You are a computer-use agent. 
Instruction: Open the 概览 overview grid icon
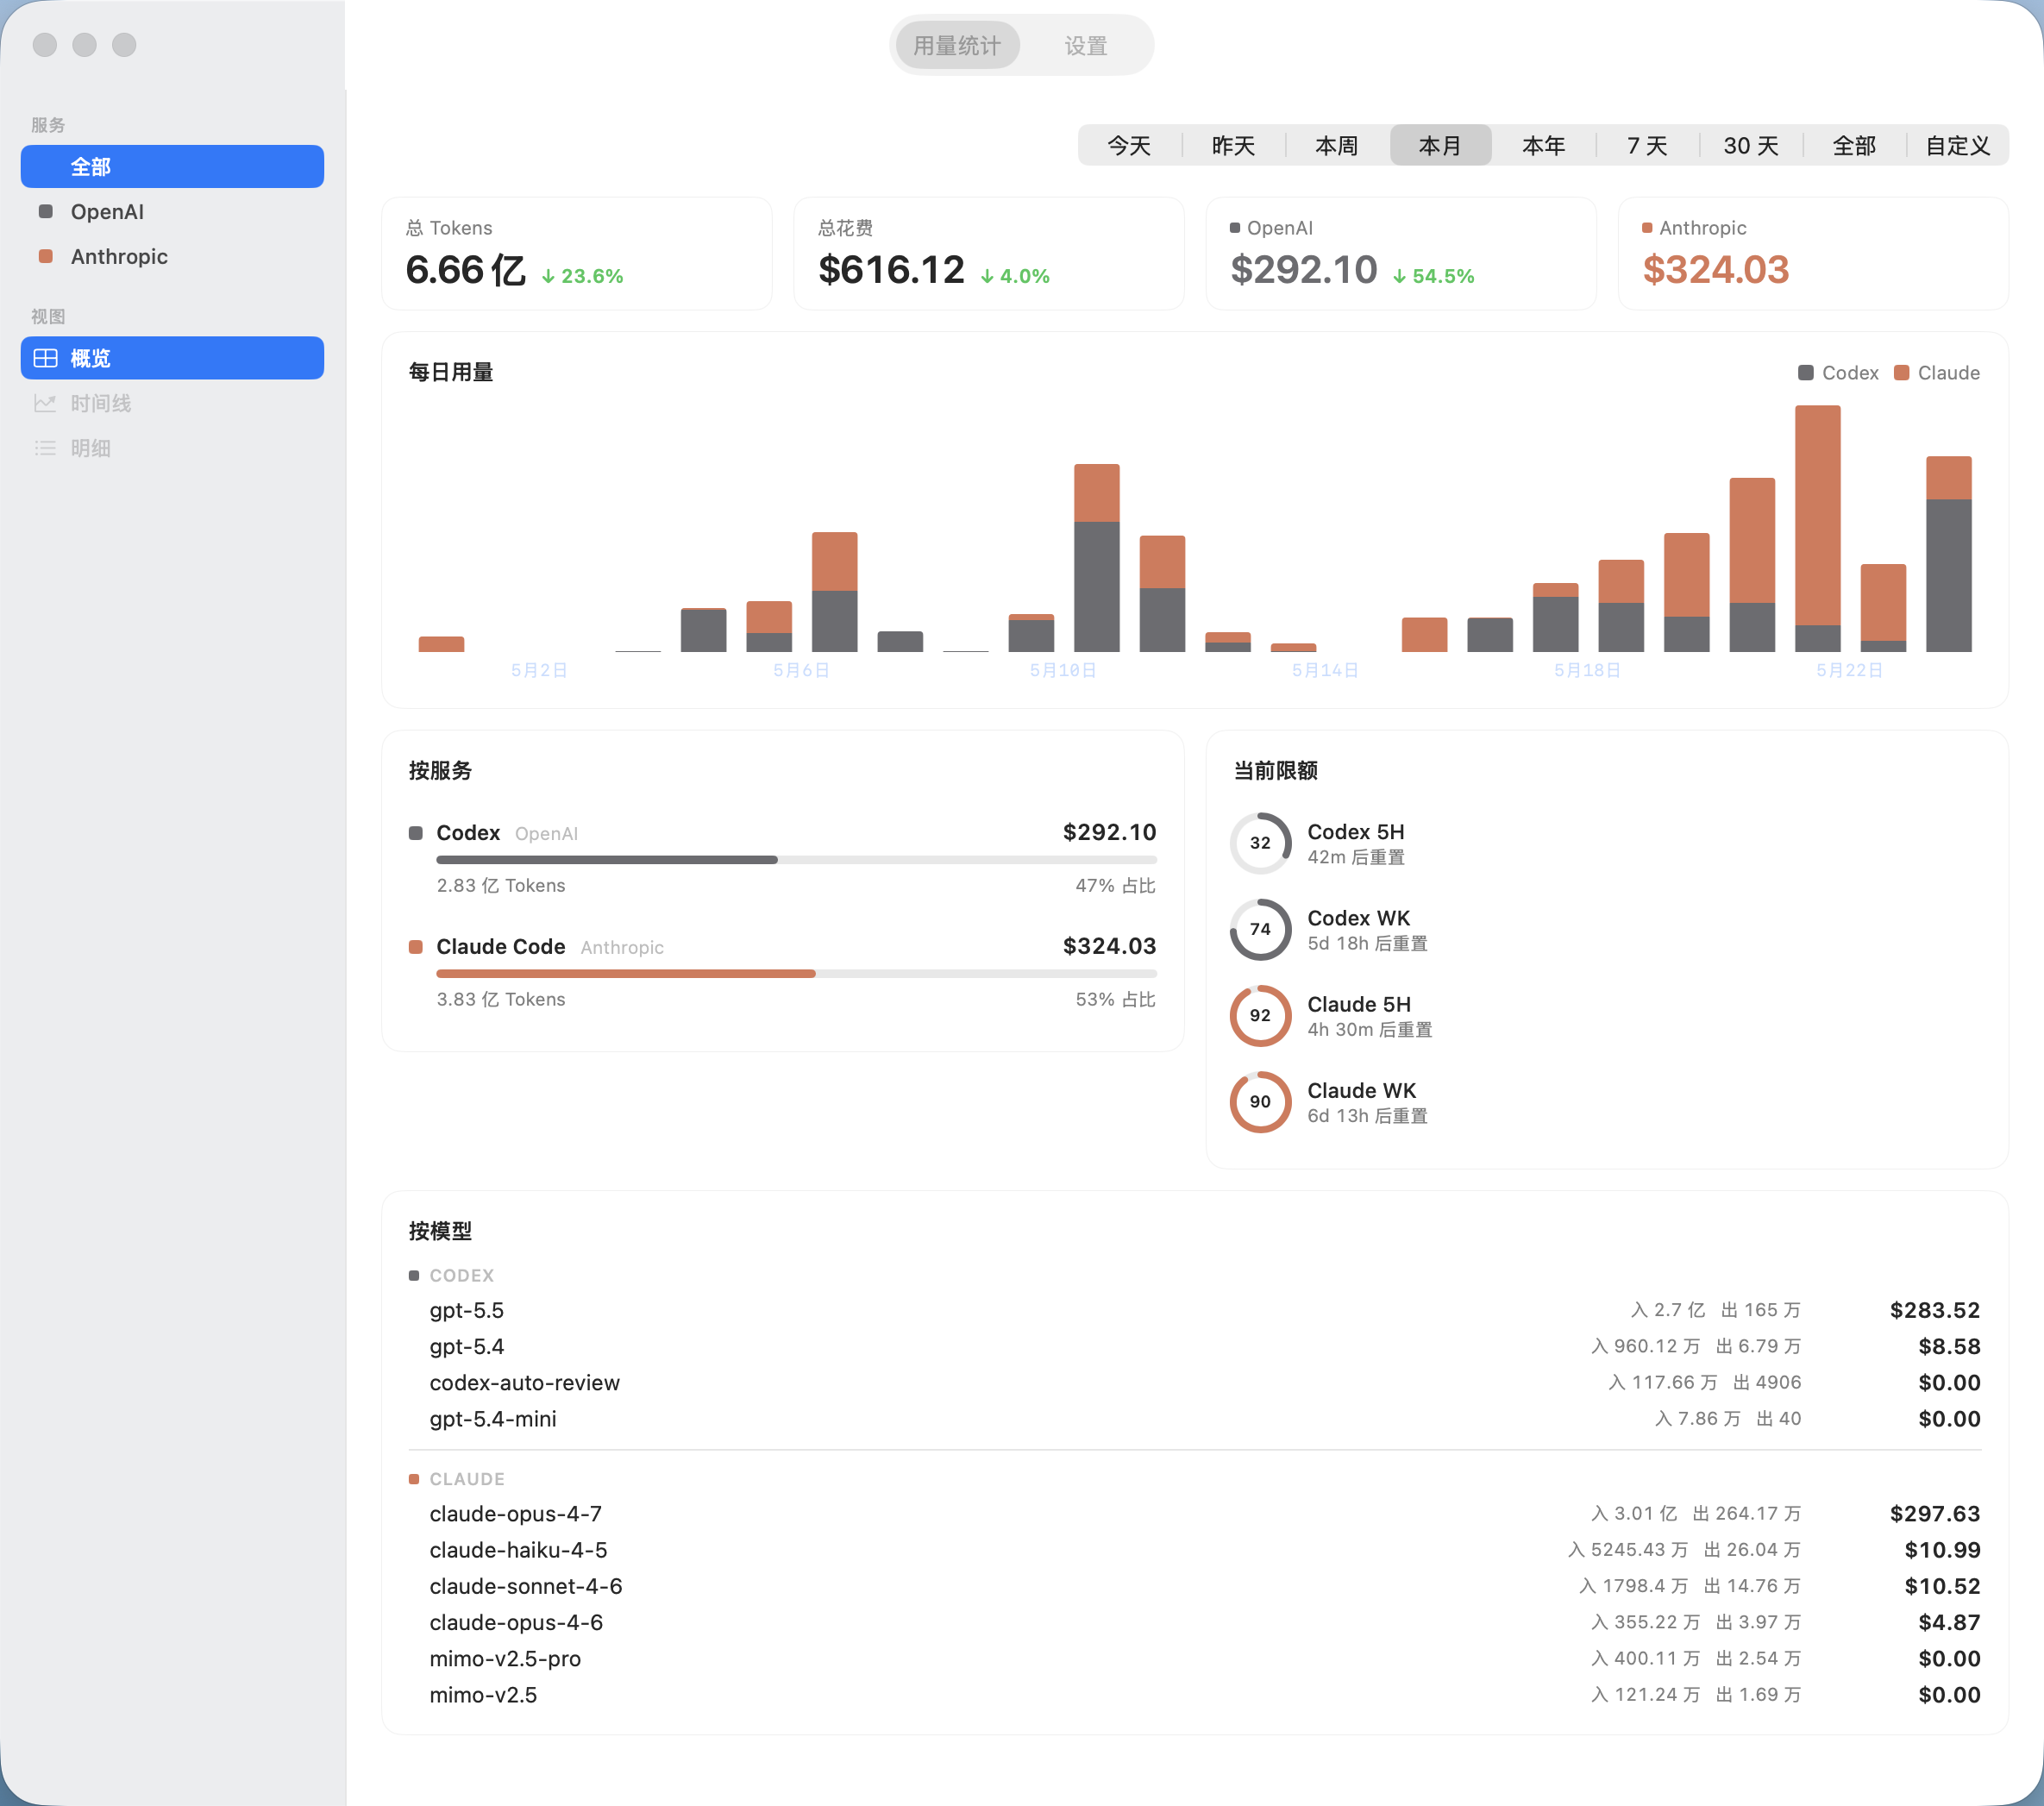coord(45,358)
